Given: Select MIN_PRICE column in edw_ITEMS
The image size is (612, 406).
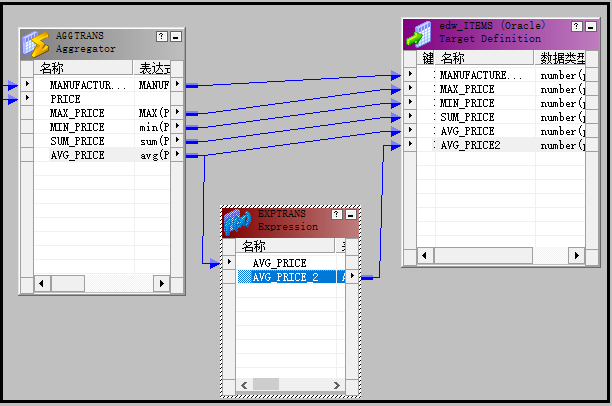Looking at the screenshot, I should click(x=467, y=103).
